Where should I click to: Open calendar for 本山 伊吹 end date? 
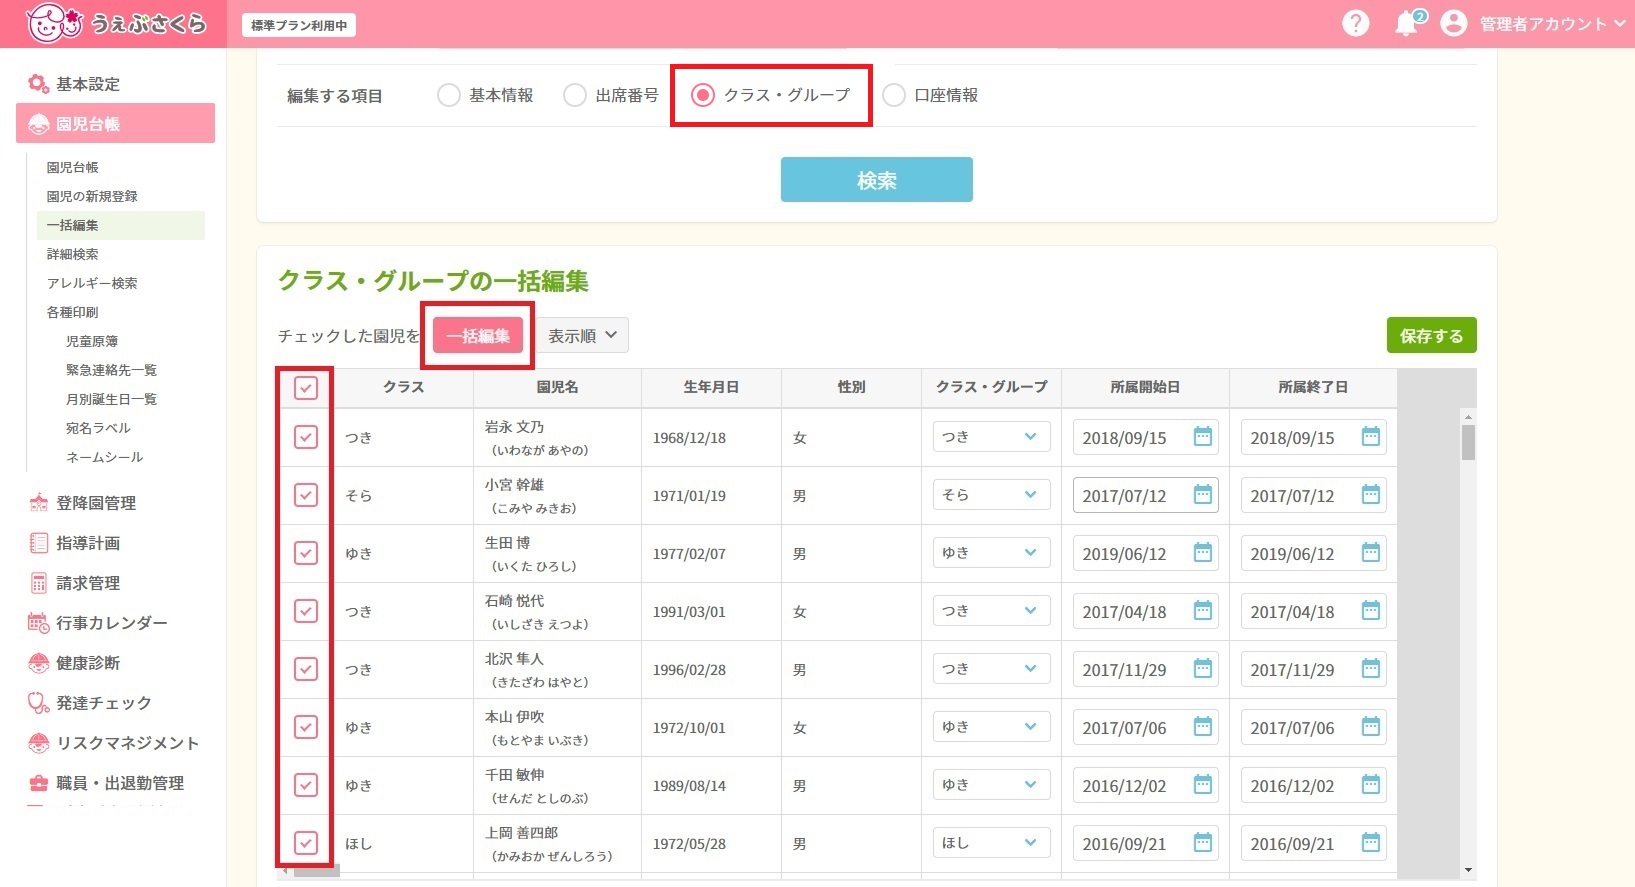tap(1371, 727)
